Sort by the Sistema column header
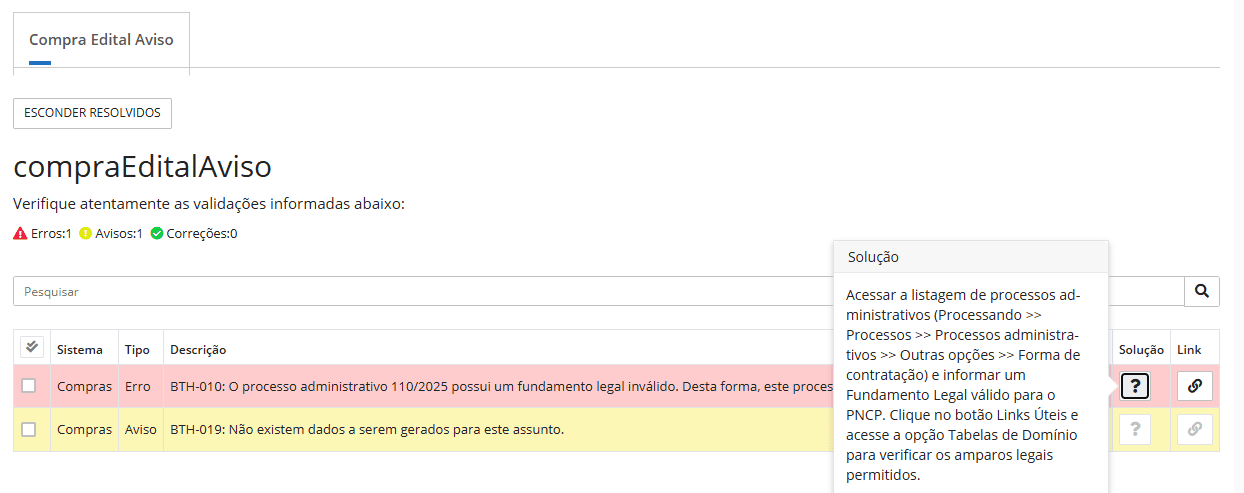This screenshot has width=1244, height=493. pos(80,350)
